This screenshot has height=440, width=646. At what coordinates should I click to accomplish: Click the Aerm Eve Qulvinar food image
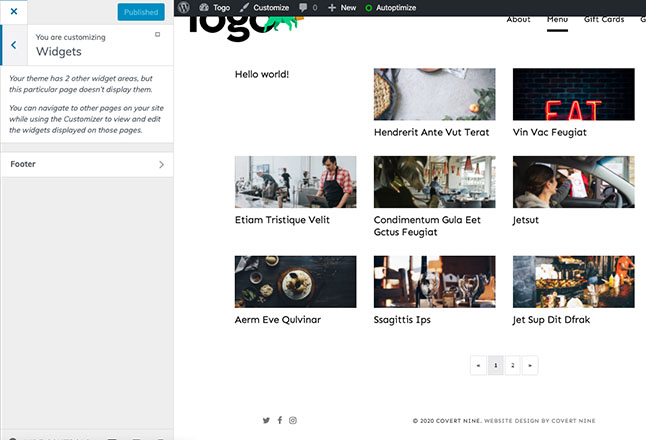click(x=295, y=282)
